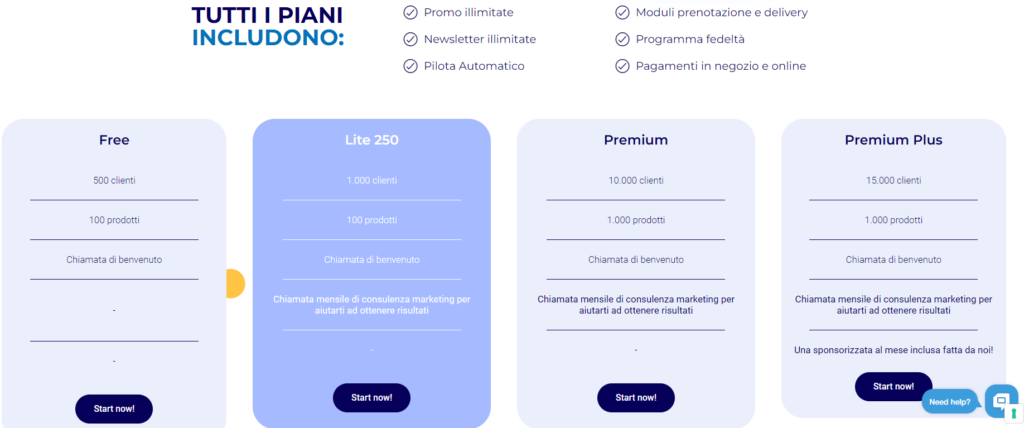Click the checkmark icon beside Pilota Automatico
The height and width of the screenshot is (428, 1024).
point(410,66)
